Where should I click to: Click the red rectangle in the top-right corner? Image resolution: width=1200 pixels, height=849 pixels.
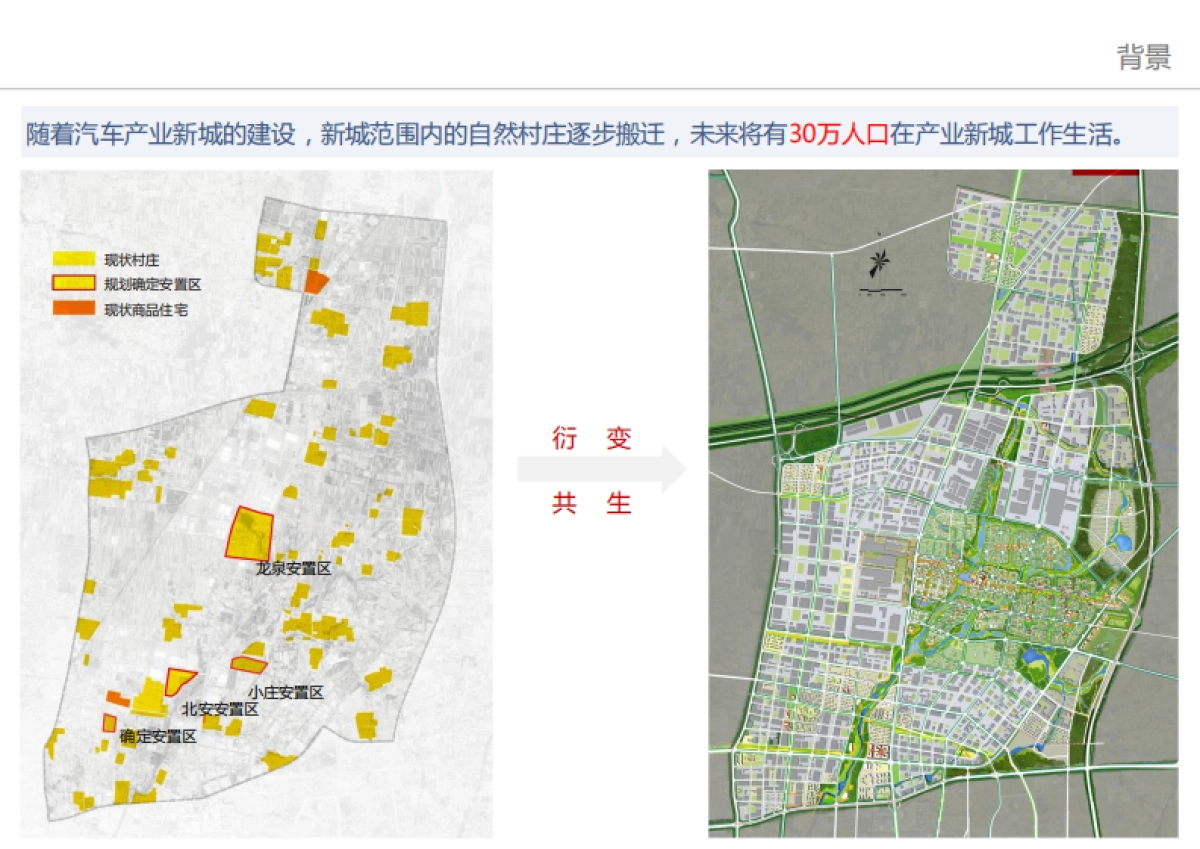[1105, 171]
